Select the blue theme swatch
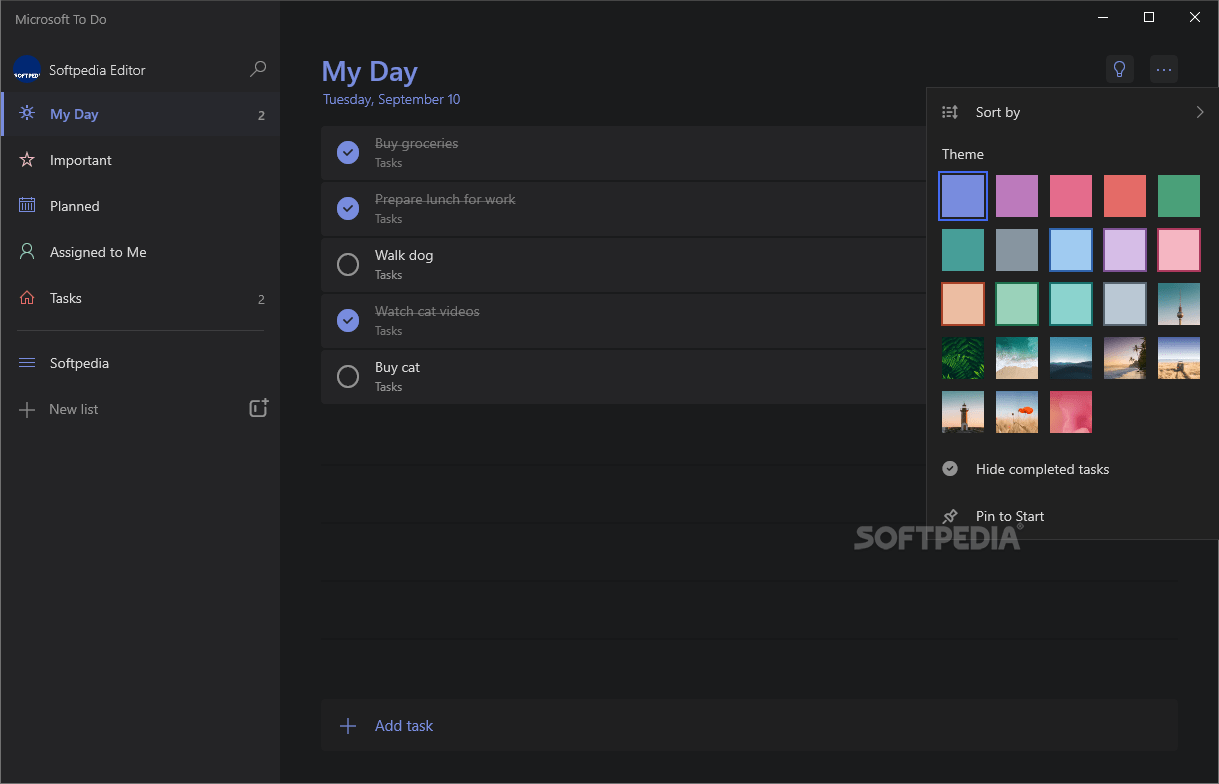 963,196
